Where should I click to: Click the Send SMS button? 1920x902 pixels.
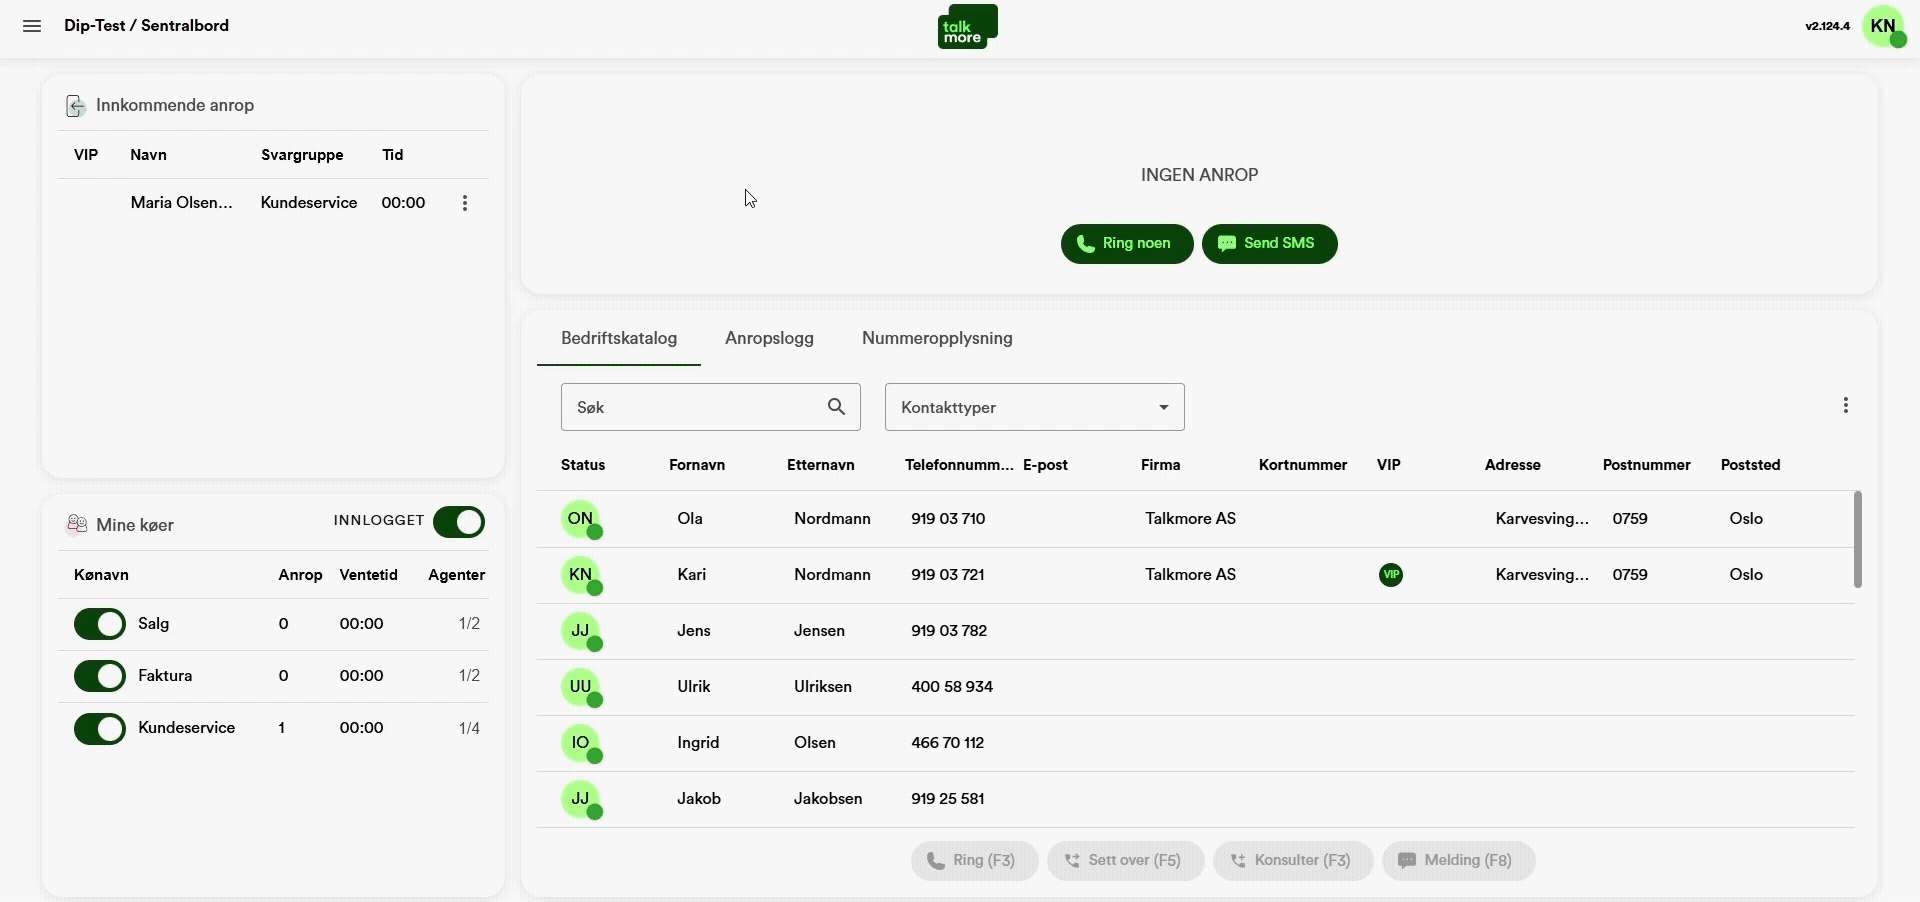click(1269, 243)
